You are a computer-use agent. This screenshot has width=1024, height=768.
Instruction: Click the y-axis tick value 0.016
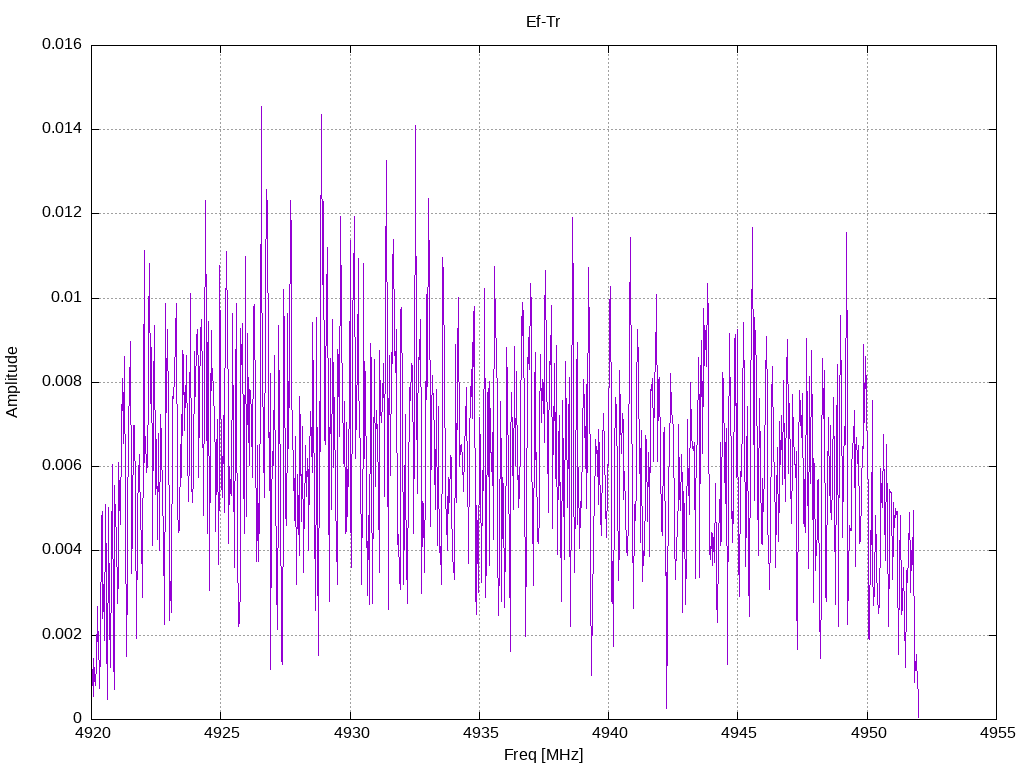click(62, 44)
